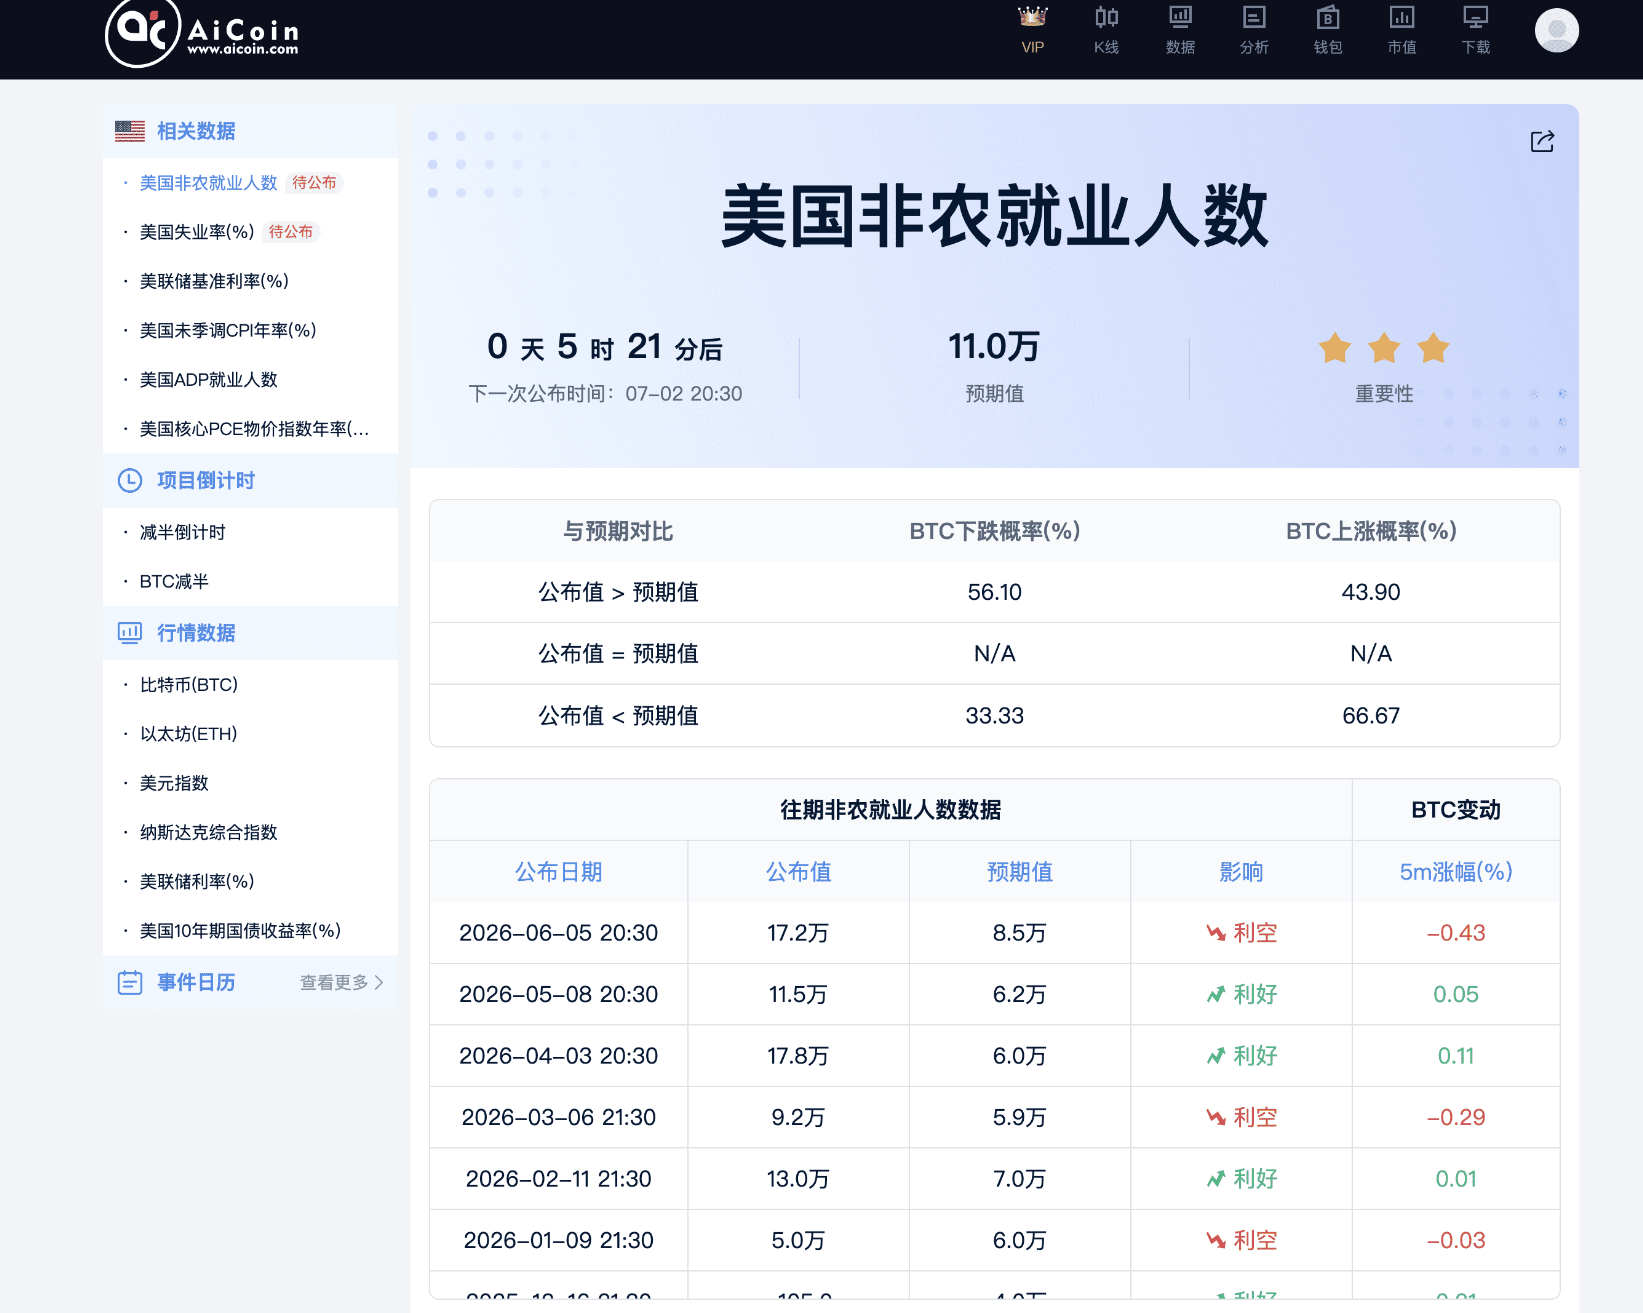Click the 减半倒计时 item
The height and width of the screenshot is (1313, 1643).
tap(182, 532)
